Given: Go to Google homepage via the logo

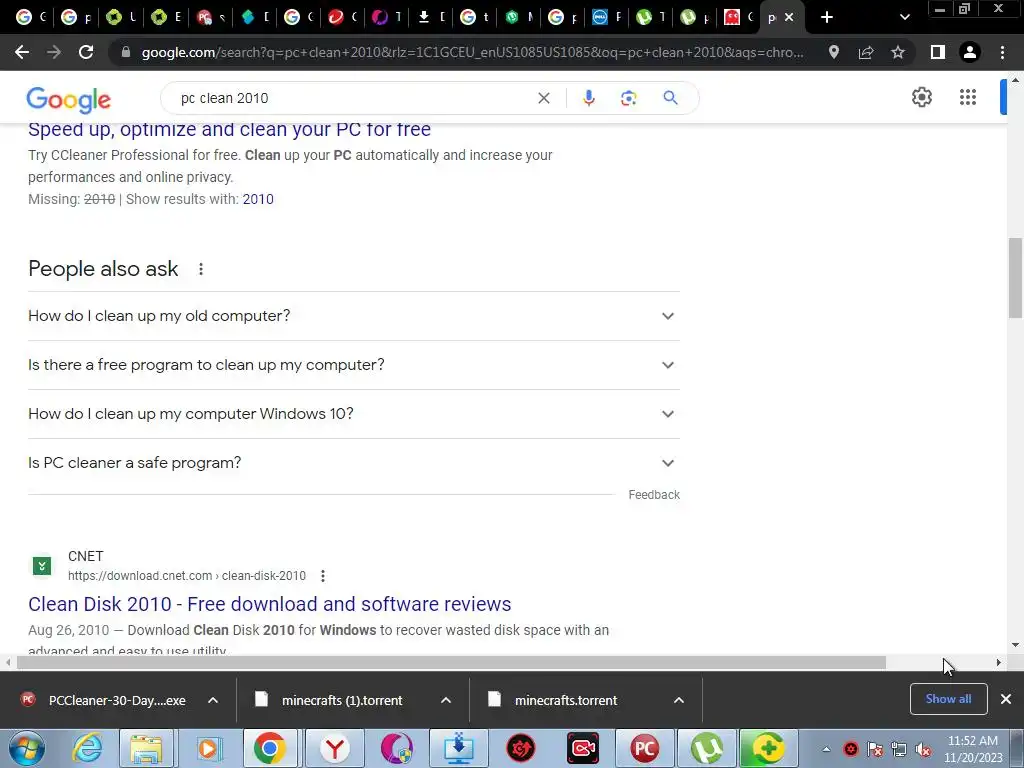Looking at the screenshot, I should click(69, 100).
